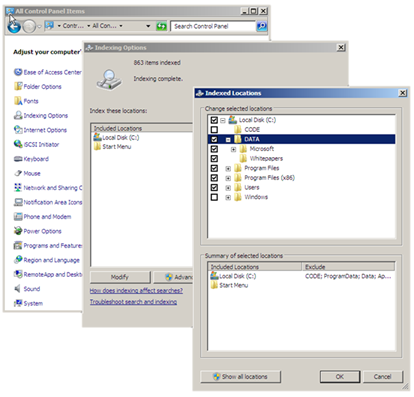Click the Back arrow in Control Panel window
This screenshot has height=397, width=414.
click(14, 26)
